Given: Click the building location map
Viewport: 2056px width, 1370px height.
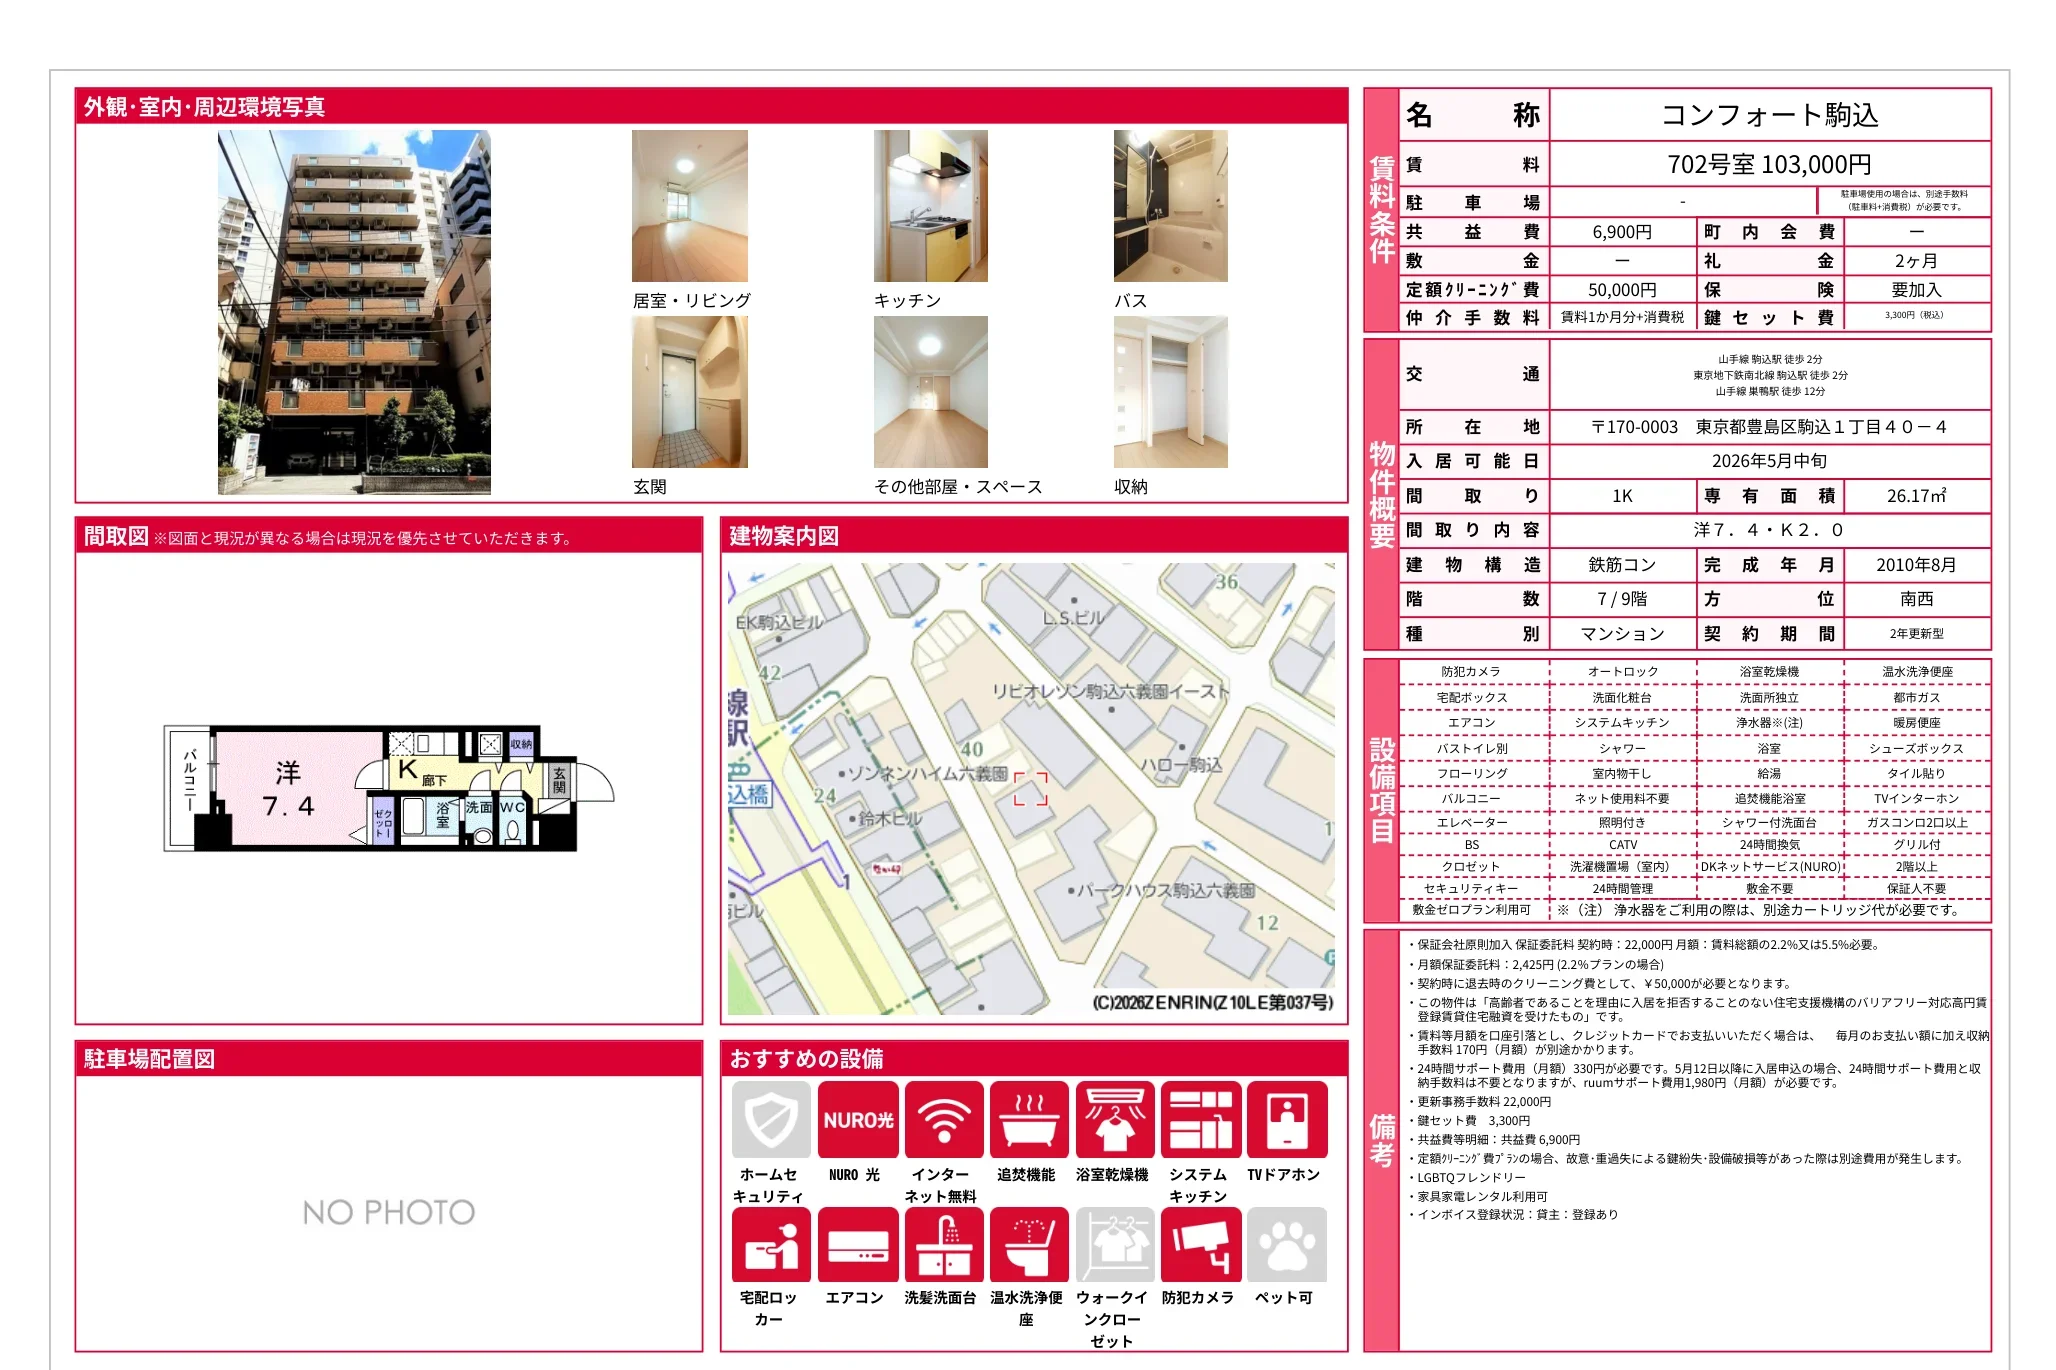Looking at the screenshot, I should pos(1031,788).
